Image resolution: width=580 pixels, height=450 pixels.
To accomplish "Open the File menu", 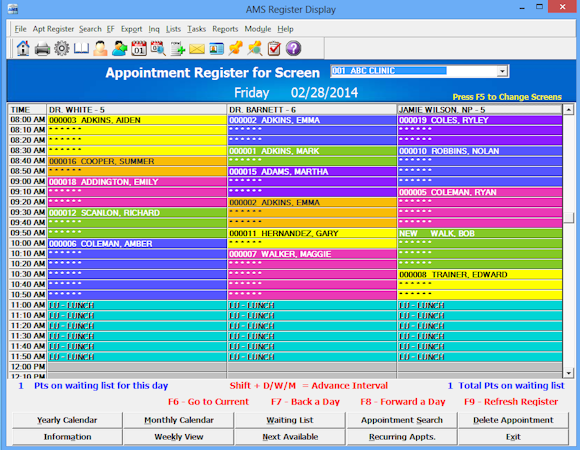I will (x=20, y=29).
